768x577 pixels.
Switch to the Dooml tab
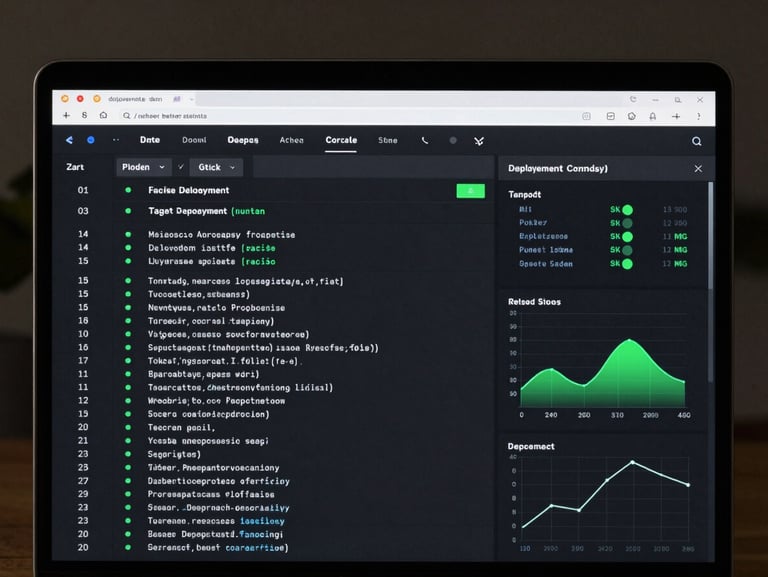click(x=194, y=140)
